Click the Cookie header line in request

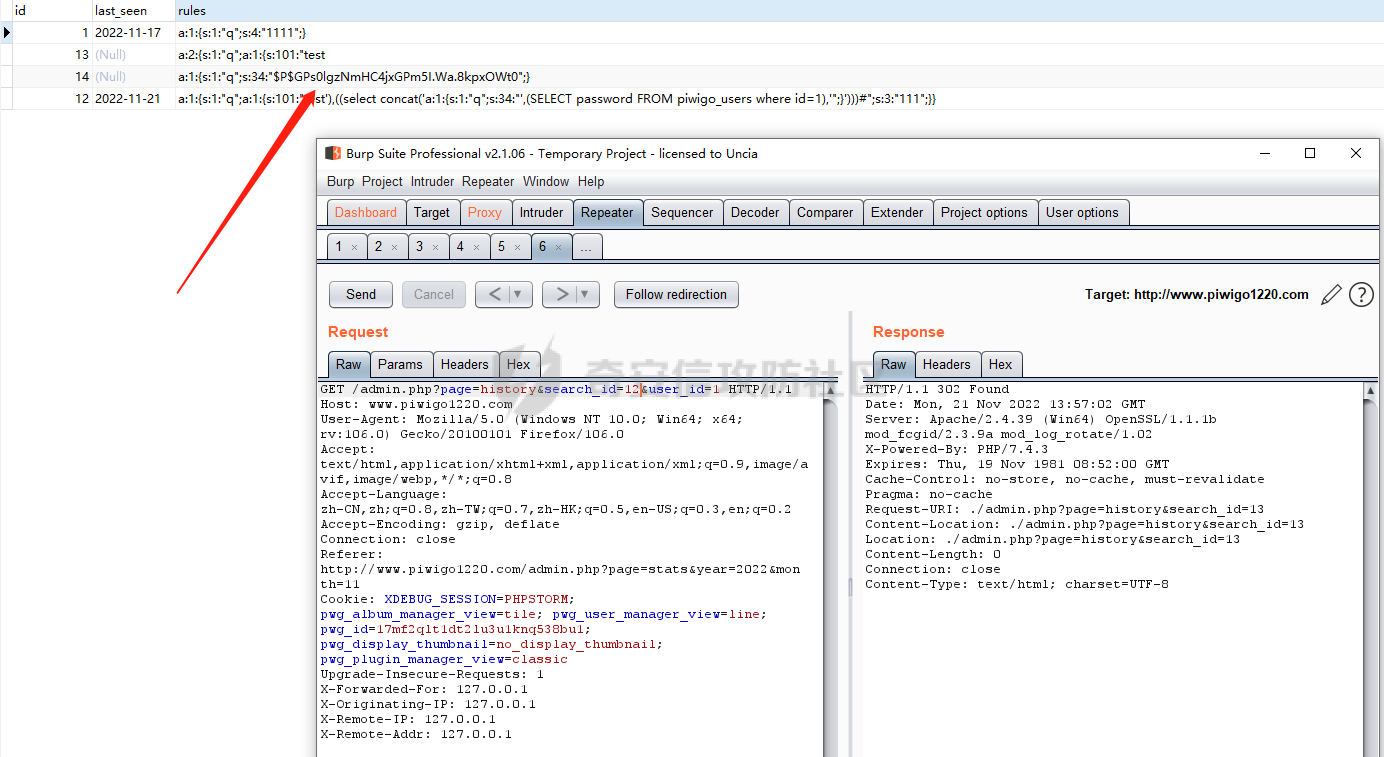pyautogui.click(x=447, y=599)
